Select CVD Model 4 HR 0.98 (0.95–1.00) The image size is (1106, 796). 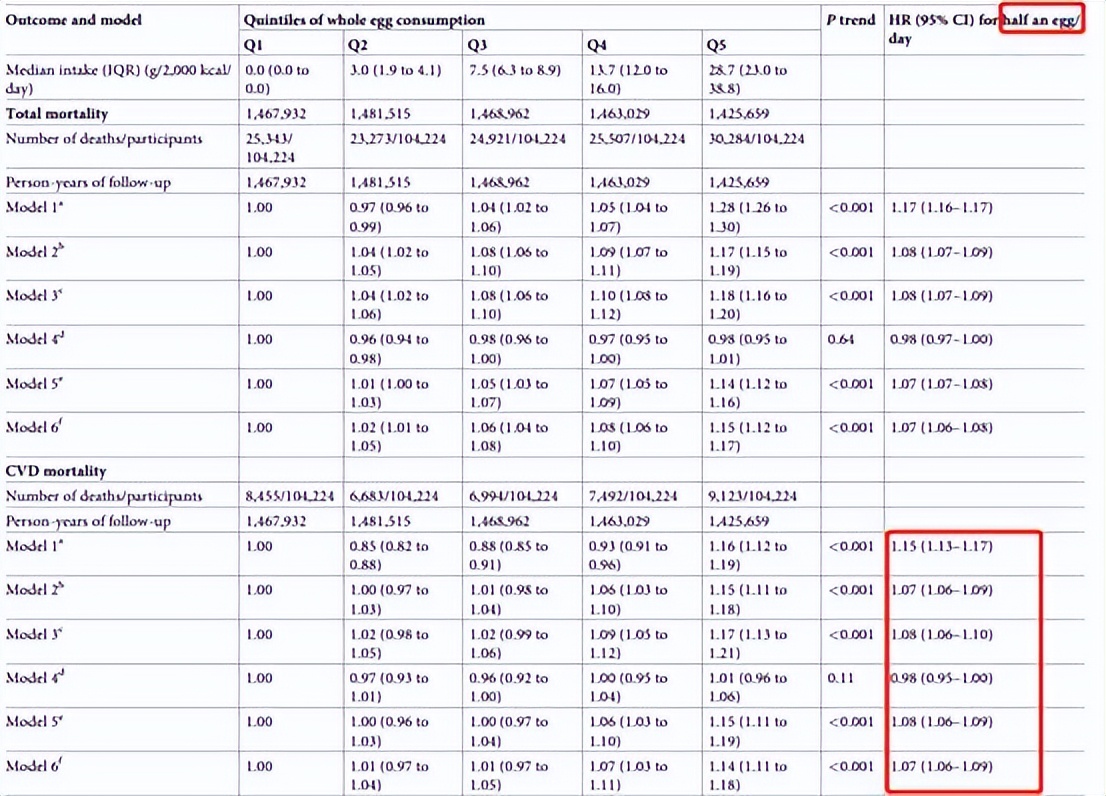click(941, 678)
